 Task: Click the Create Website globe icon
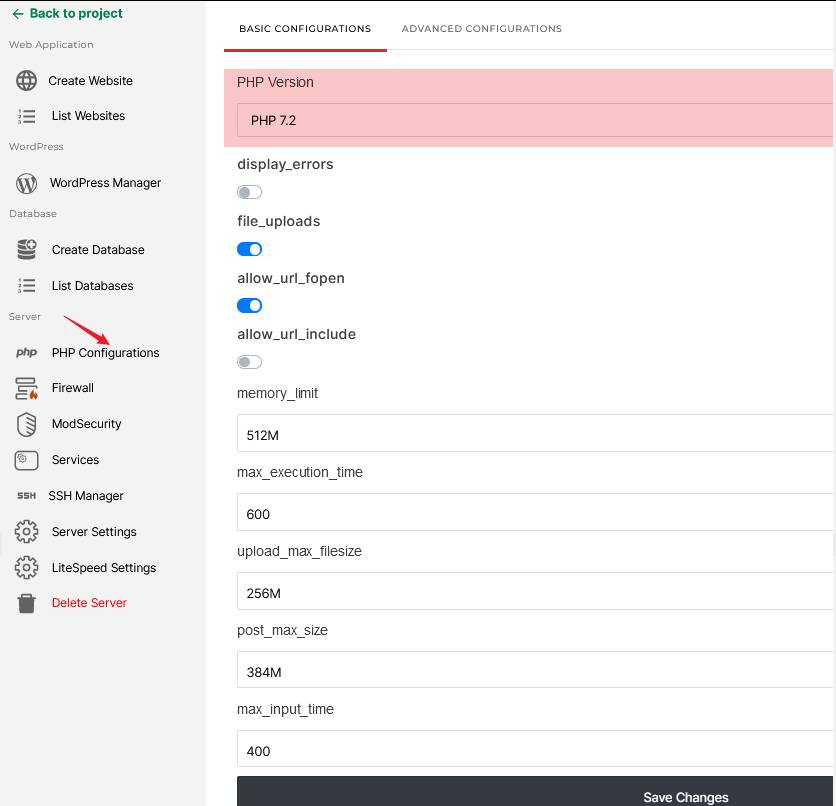tap(26, 80)
